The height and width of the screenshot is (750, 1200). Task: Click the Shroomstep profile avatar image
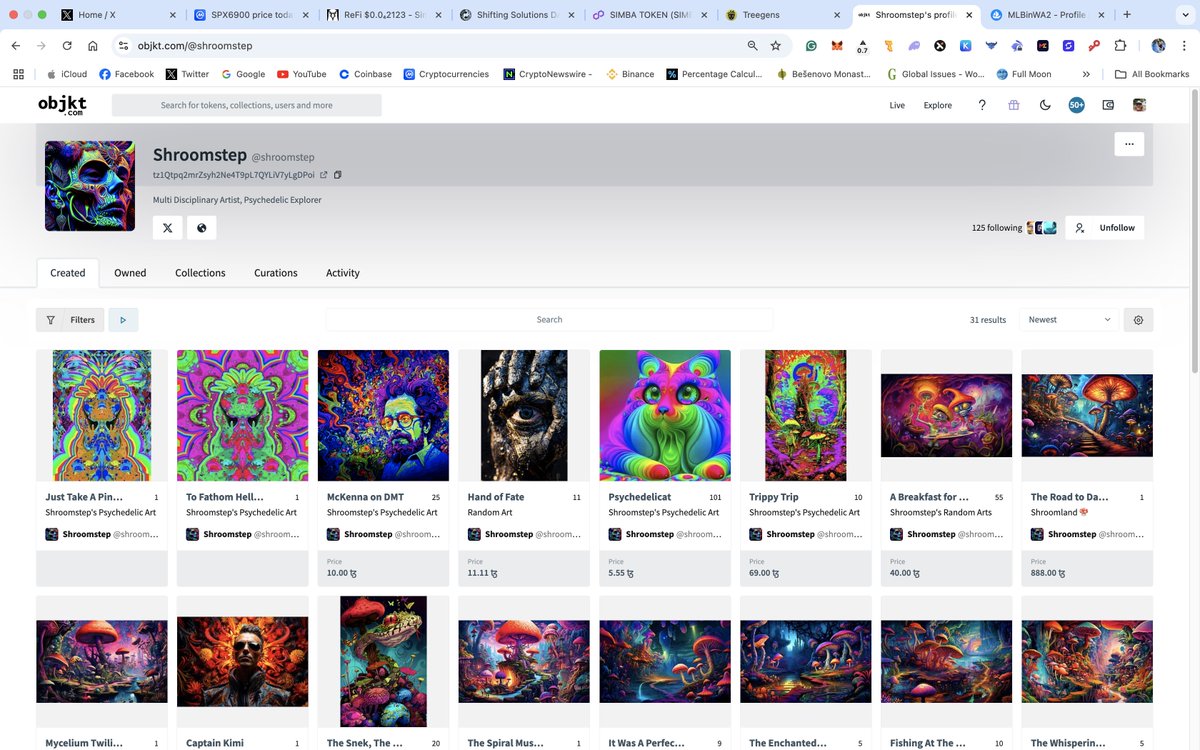90,186
